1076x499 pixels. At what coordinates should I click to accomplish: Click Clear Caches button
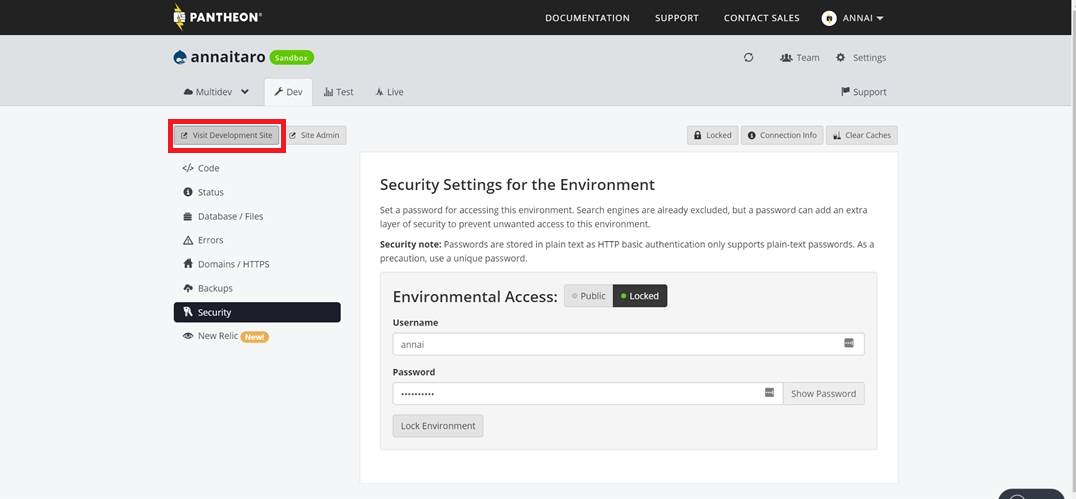(x=862, y=135)
